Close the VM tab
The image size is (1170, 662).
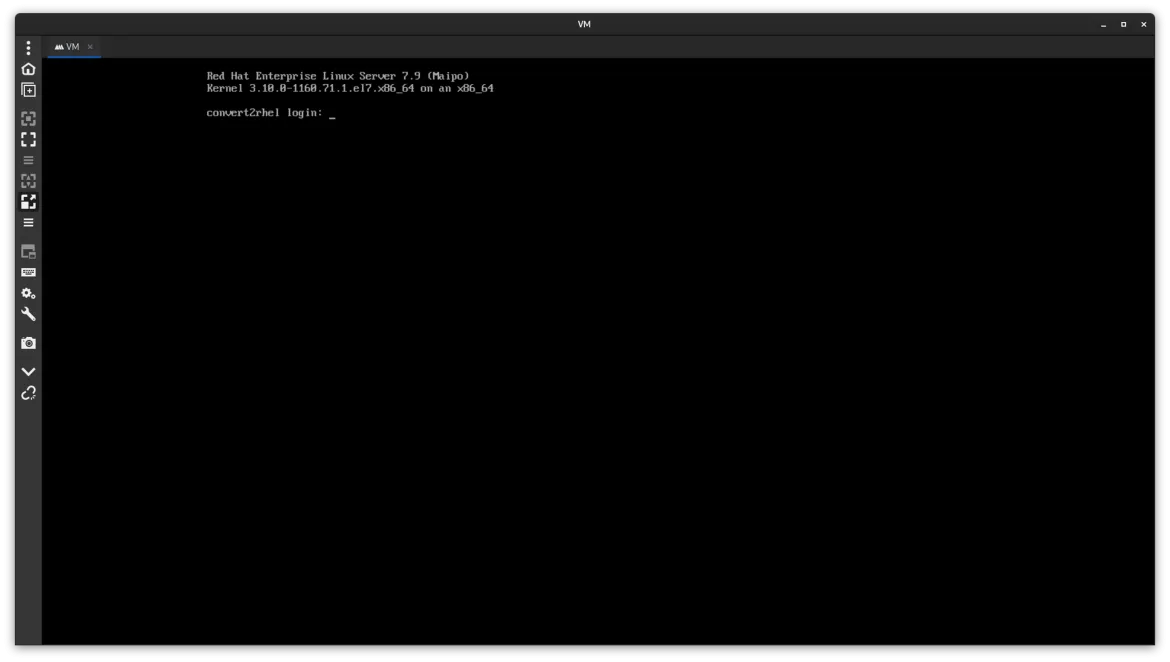pyautogui.click(x=90, y=46)
